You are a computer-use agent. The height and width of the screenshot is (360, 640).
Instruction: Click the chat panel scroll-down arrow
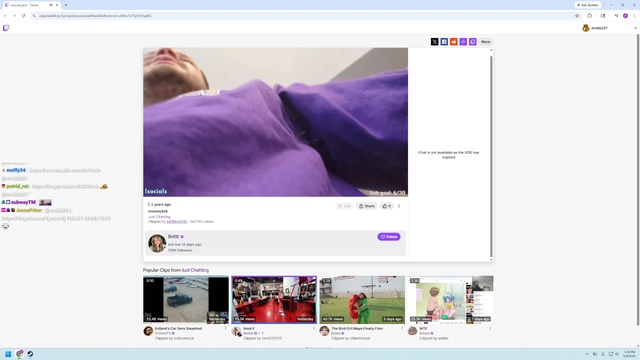point(491,260)
